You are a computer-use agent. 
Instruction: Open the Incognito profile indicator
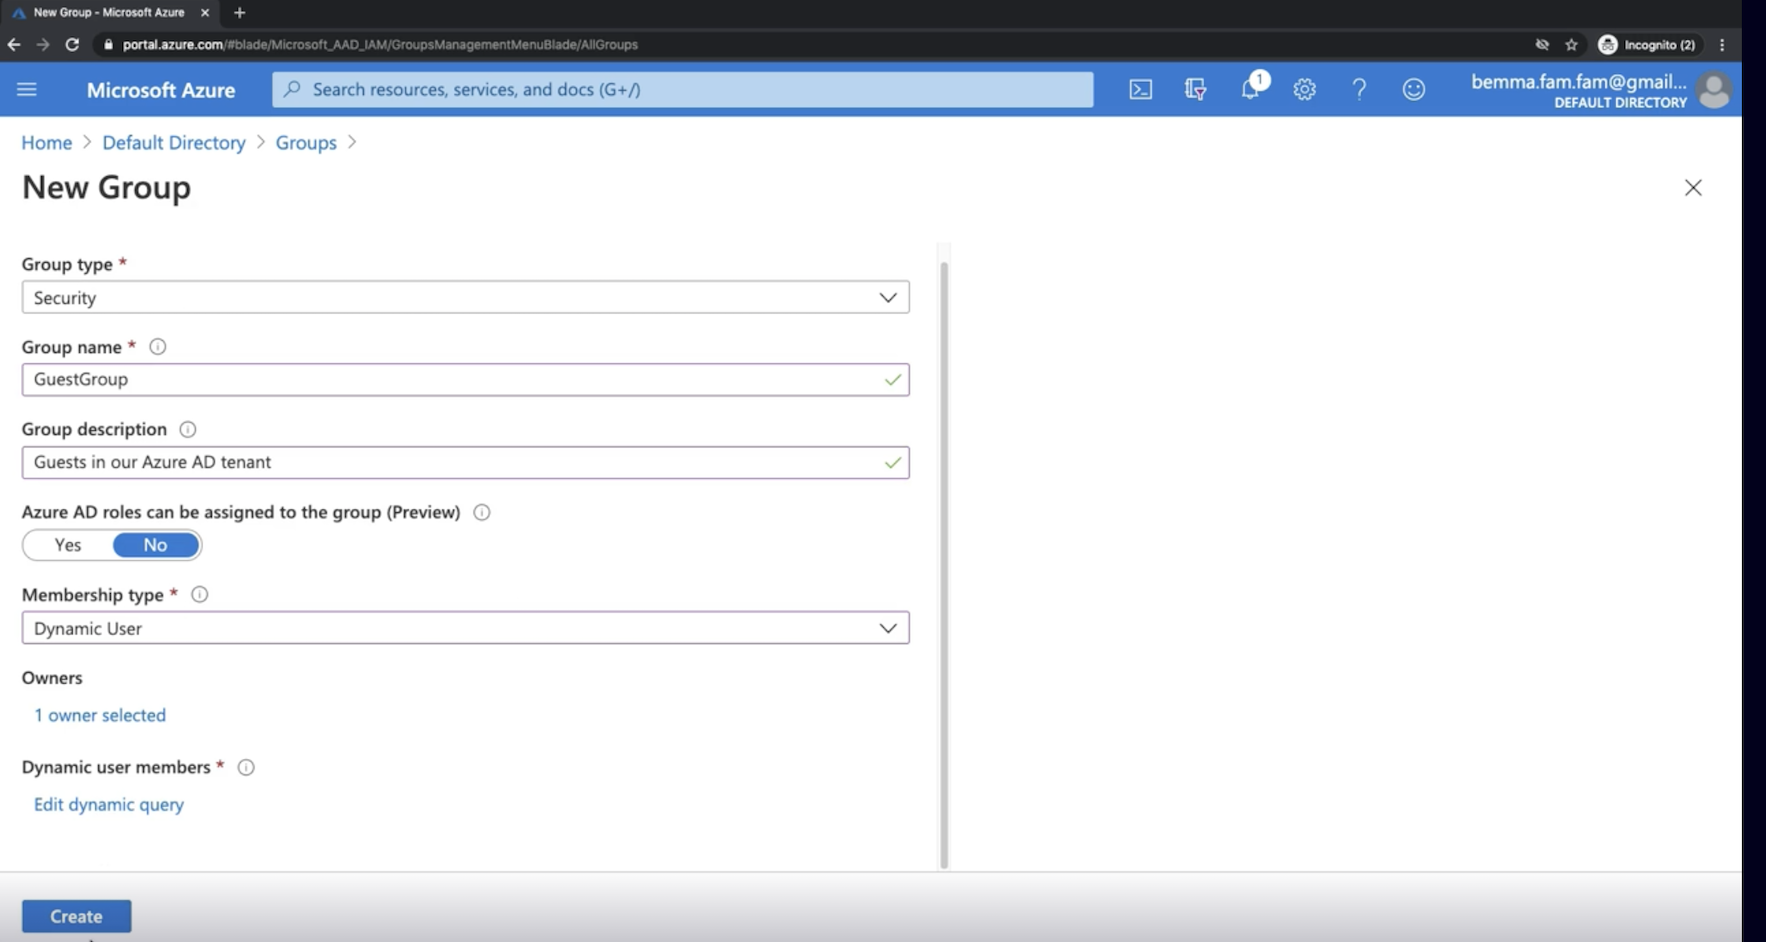click(1646, 44)
